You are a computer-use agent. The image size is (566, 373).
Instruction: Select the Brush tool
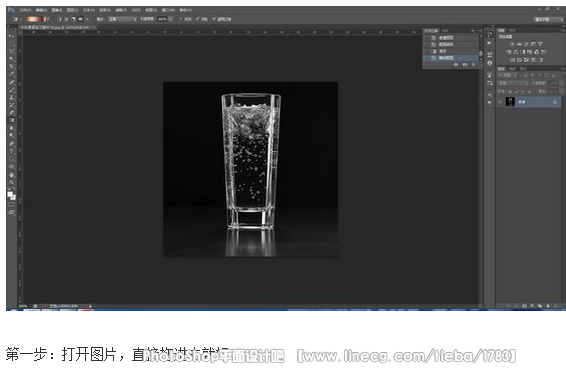click(11, 90)
